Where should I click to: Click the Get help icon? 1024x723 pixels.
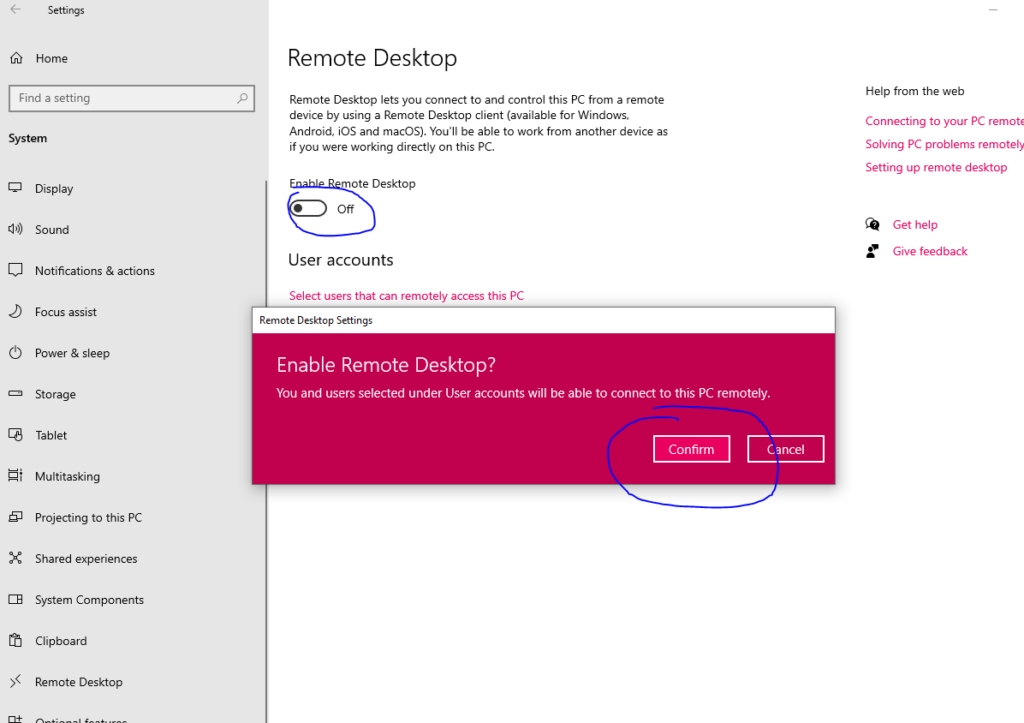click(x=872, y=224)
